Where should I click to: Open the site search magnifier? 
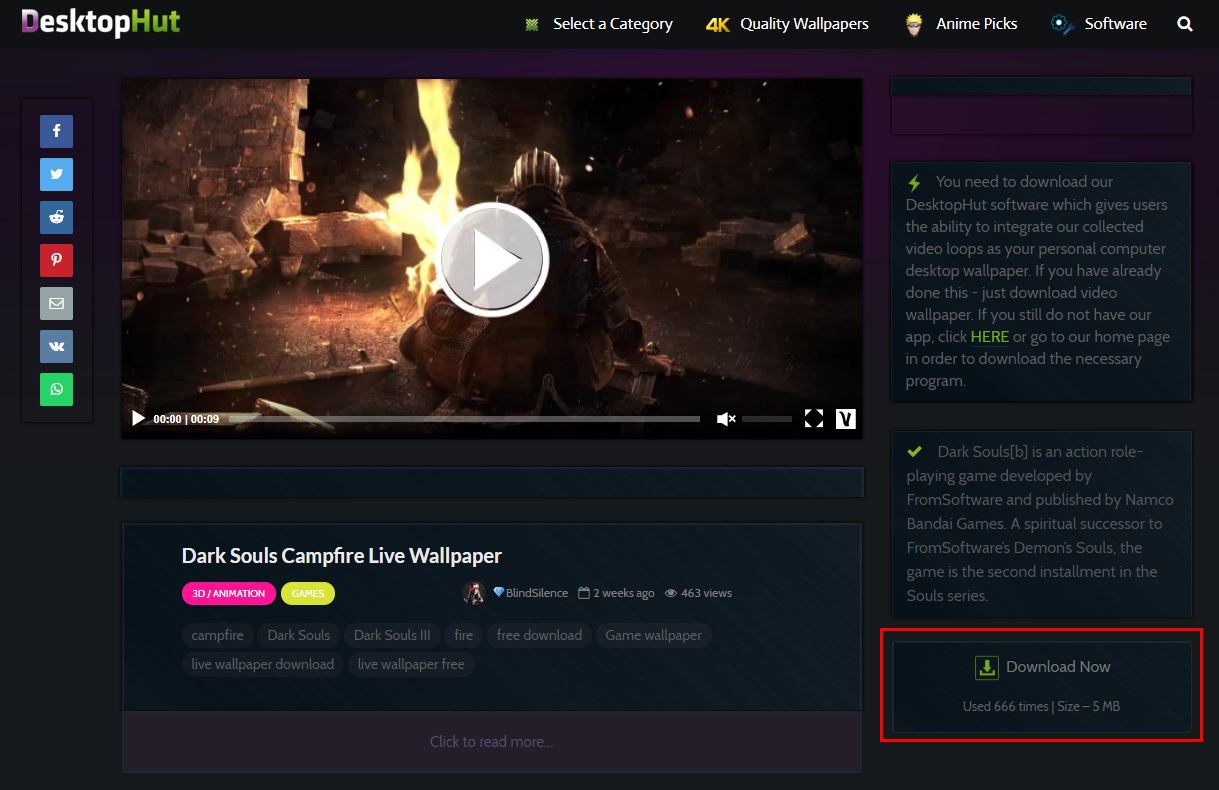point(1185,24)
